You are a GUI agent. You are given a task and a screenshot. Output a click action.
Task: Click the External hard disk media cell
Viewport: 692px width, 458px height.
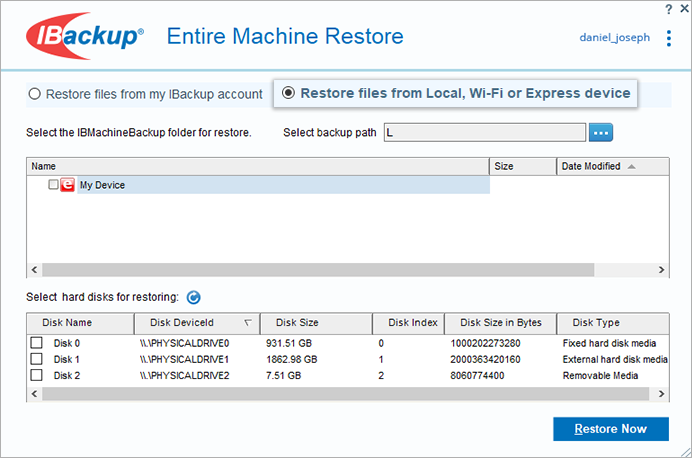pyautogui.click(x=615, y=360)
